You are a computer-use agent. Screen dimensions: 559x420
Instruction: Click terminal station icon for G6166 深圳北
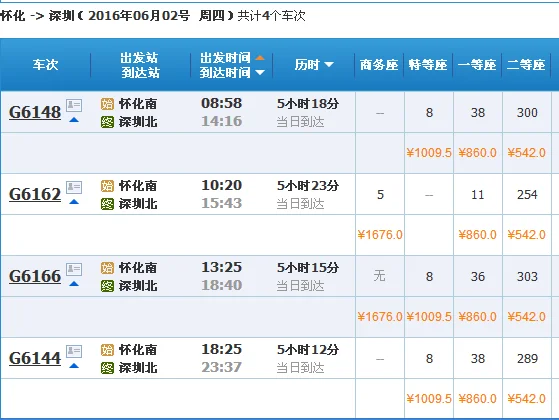[x=107, y=286]
